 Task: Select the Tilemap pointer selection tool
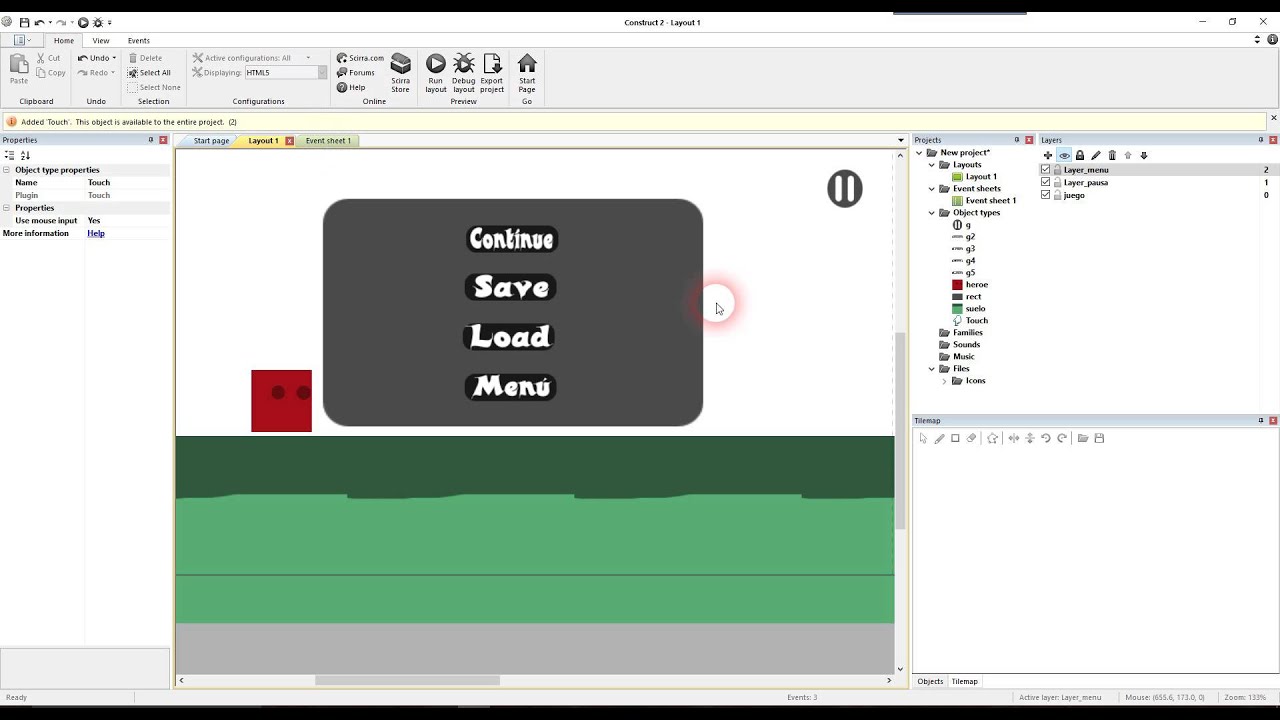coord(923,438)
